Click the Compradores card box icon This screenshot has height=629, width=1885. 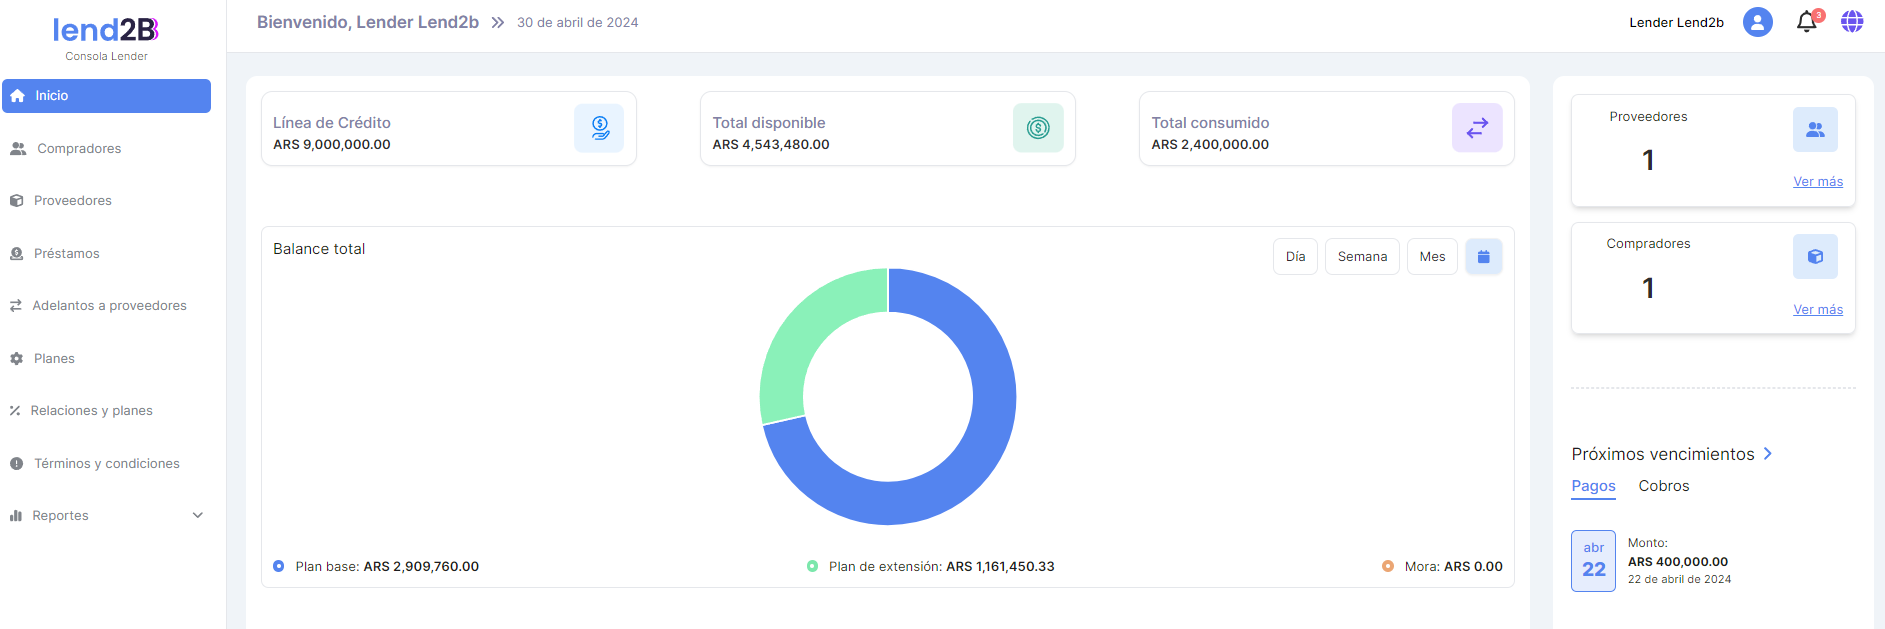[1815, 257]
